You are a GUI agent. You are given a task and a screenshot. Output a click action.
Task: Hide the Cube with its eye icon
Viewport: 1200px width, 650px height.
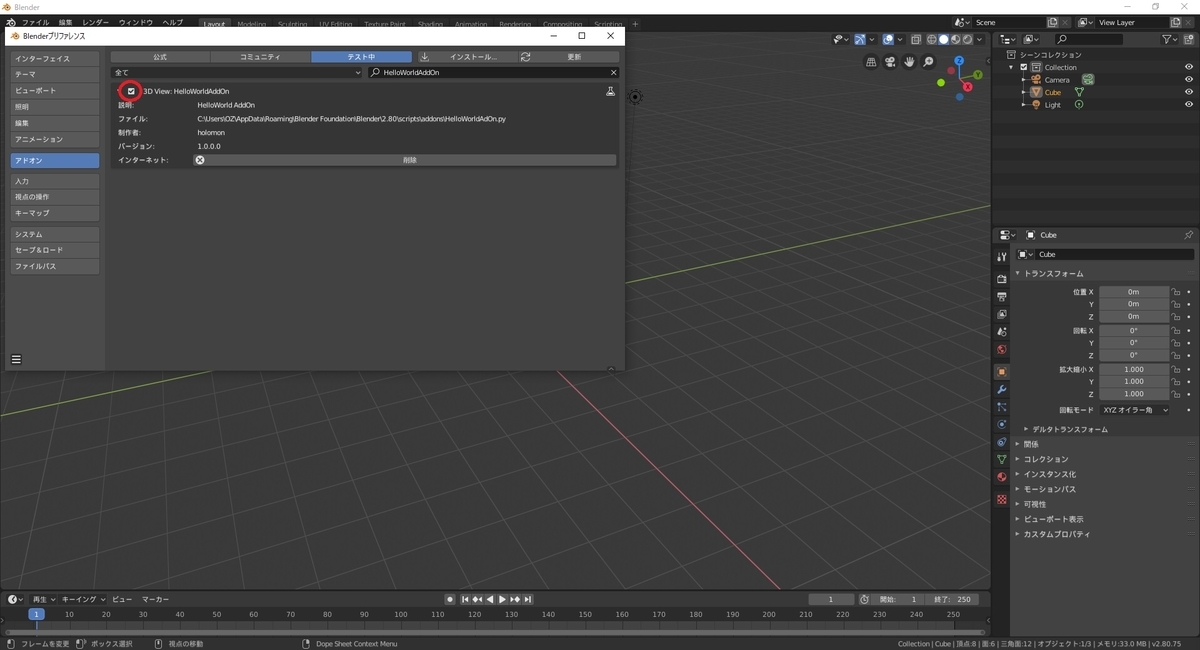(1189, 92)
